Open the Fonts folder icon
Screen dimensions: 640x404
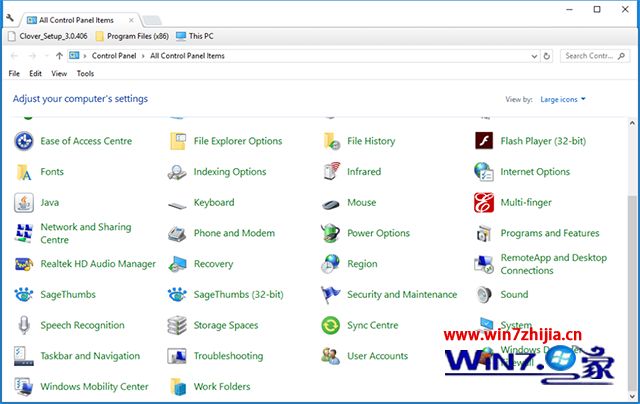24,172
